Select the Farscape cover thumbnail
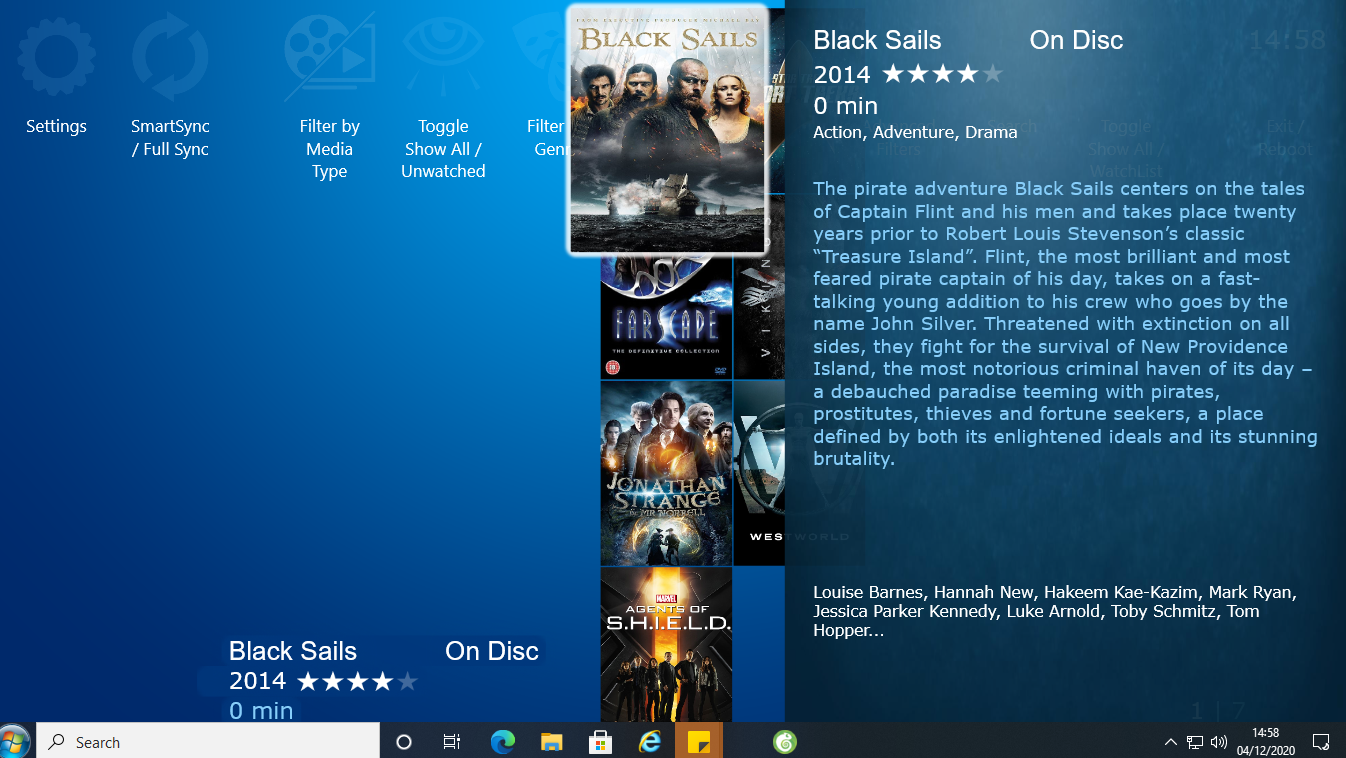 tap(666, 317)
